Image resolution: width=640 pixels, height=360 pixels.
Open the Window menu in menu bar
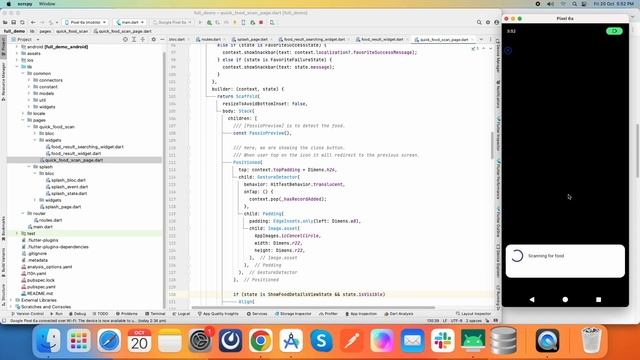tap(47, 4)
